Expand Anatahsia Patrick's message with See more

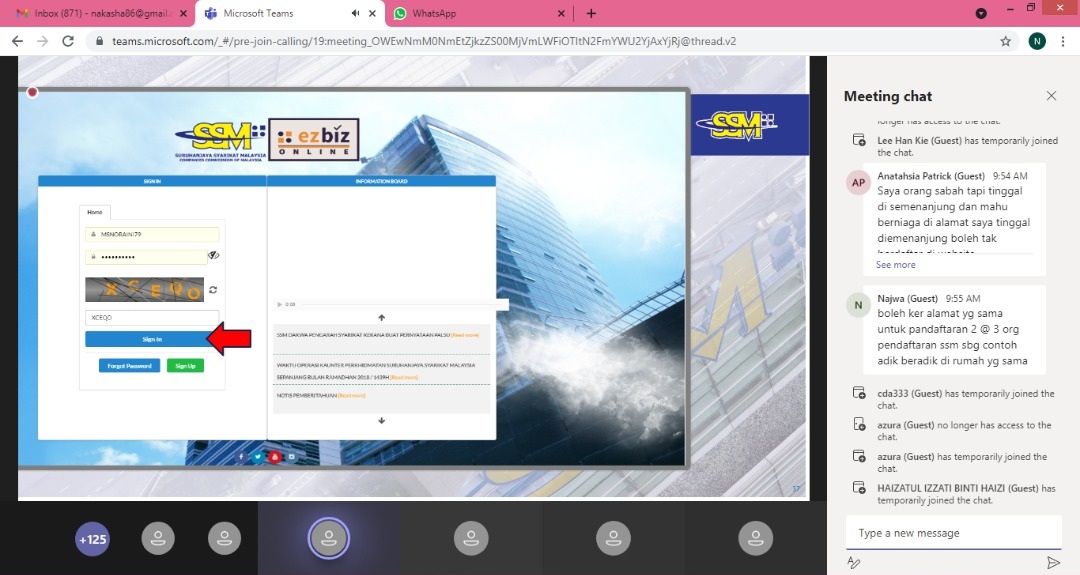pyautogui.click(x=895, y=265)
